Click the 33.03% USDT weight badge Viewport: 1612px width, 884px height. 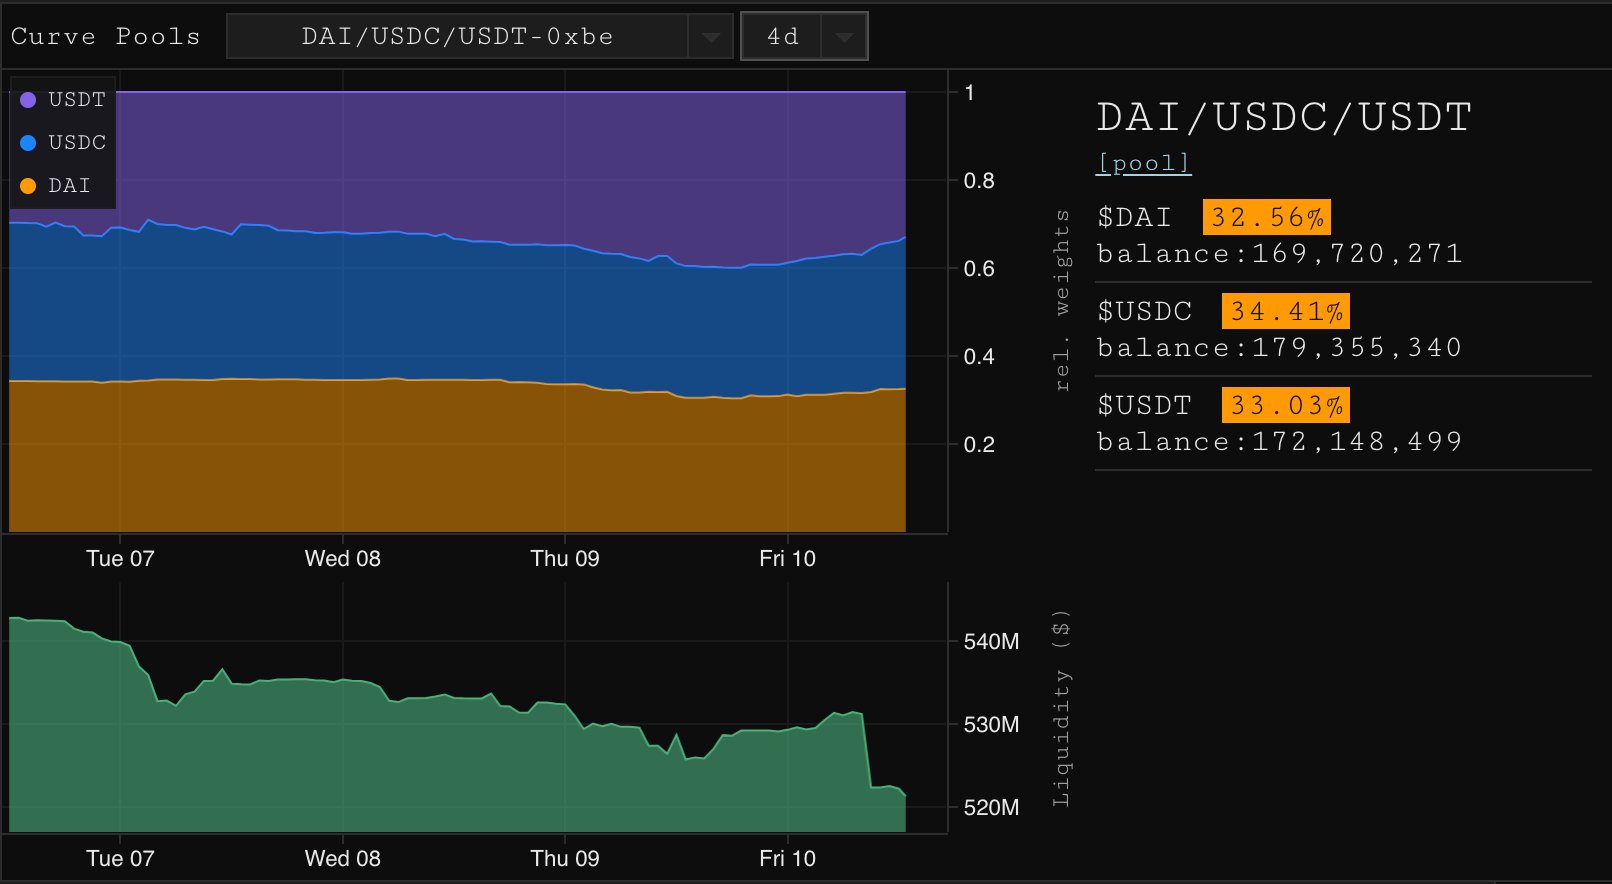[x=1286, y=405]
